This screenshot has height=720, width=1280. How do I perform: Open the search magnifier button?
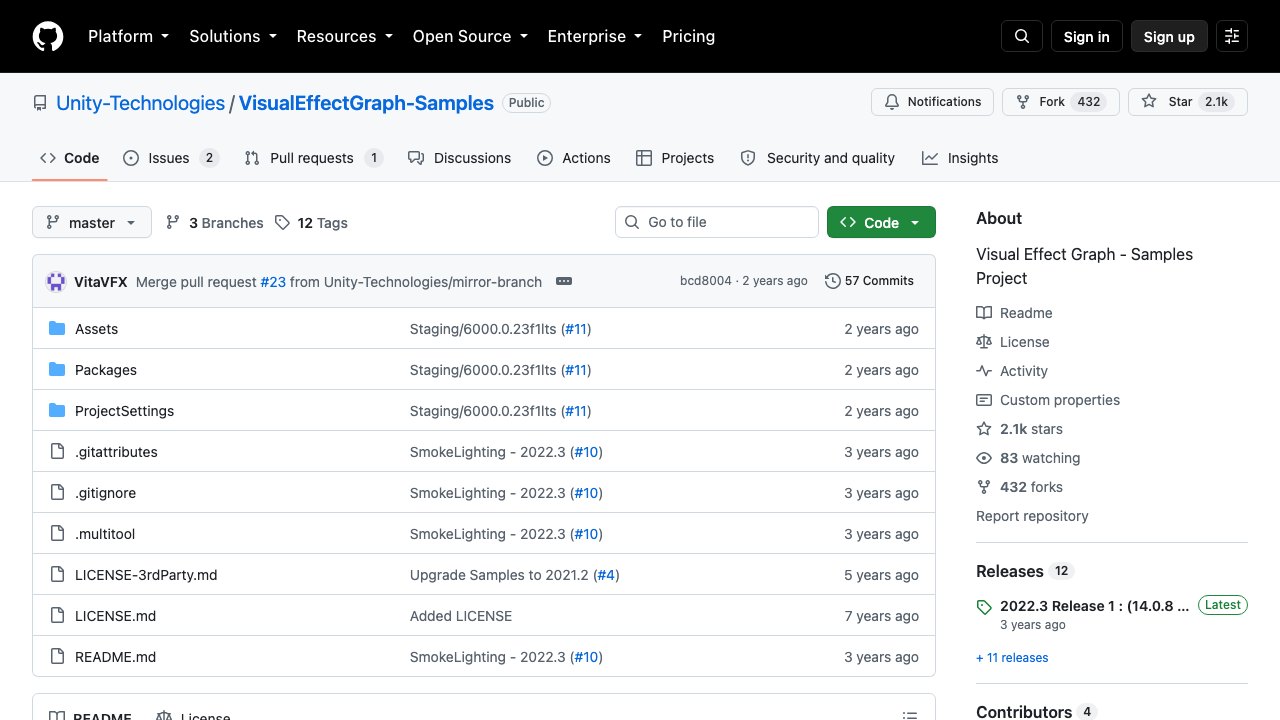(x=1022, y=36)
